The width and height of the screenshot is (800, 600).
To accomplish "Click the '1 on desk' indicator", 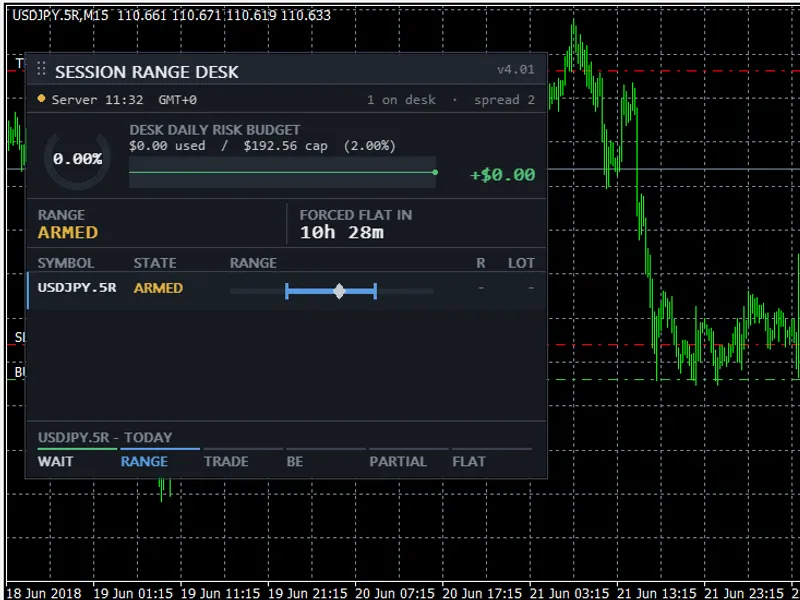I will tap(402, 99).
